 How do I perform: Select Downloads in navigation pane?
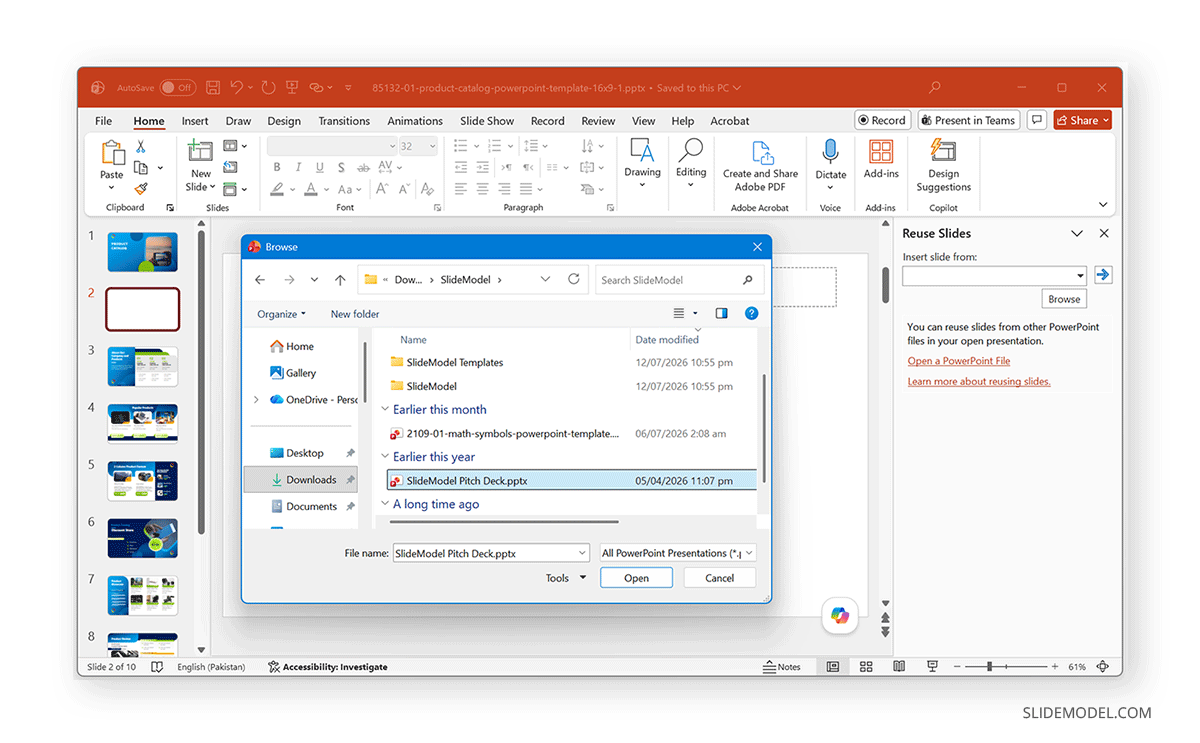(x=301, y=480)
